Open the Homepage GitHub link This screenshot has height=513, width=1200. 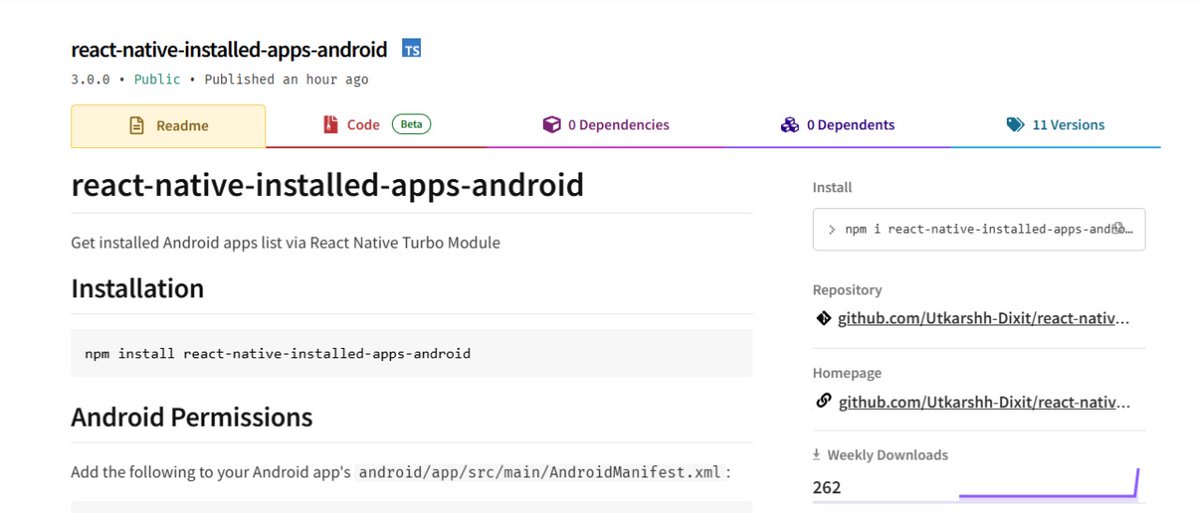pyautogui.click(x=985, y=402)
